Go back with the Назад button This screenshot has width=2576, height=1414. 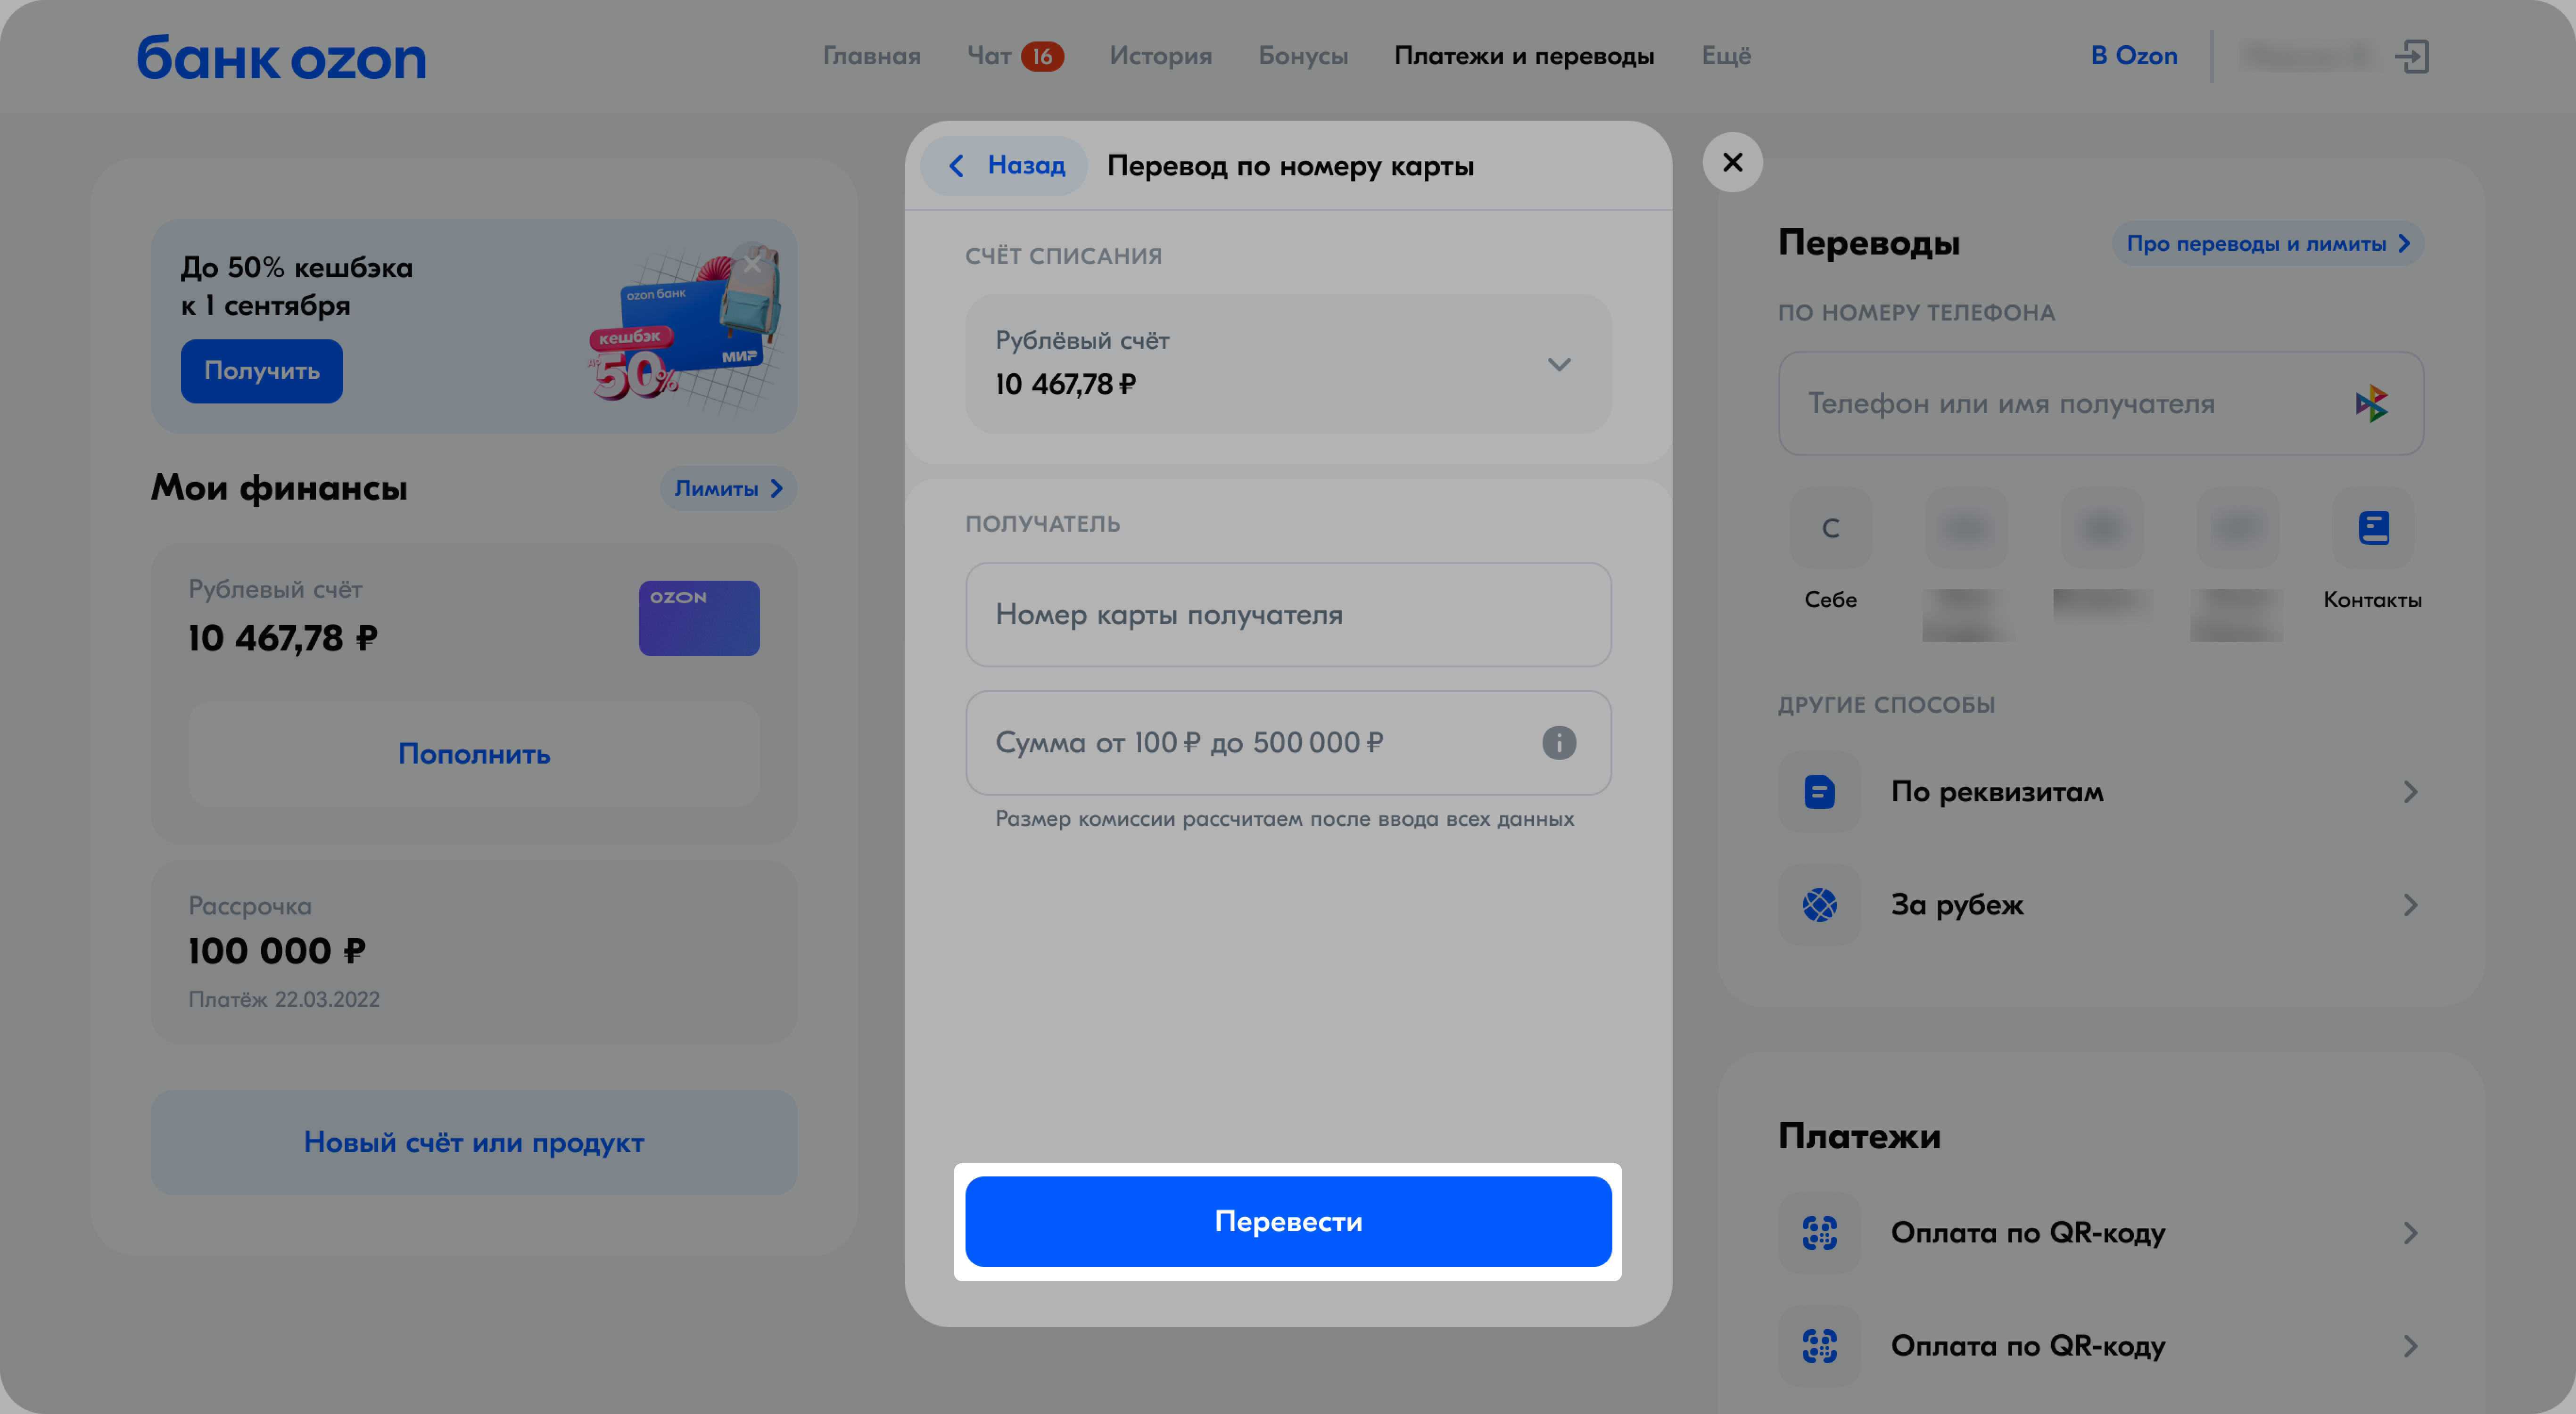[x=1004, y=165]
